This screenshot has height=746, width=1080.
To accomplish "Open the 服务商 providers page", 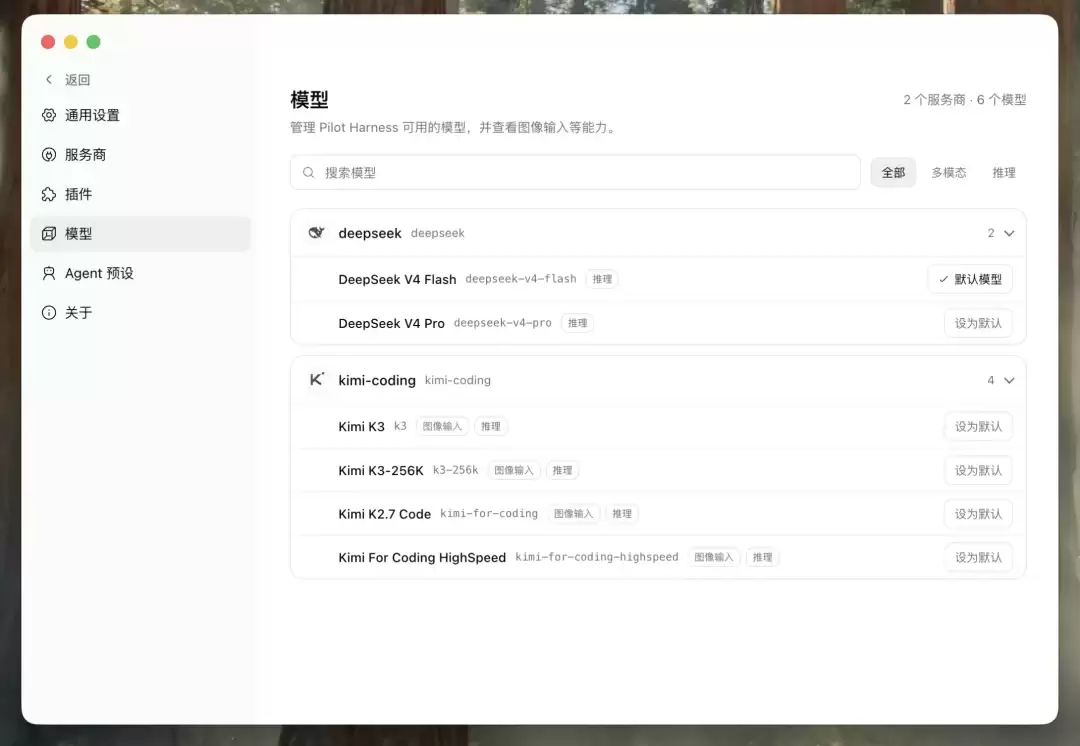I will click(141, 154).
